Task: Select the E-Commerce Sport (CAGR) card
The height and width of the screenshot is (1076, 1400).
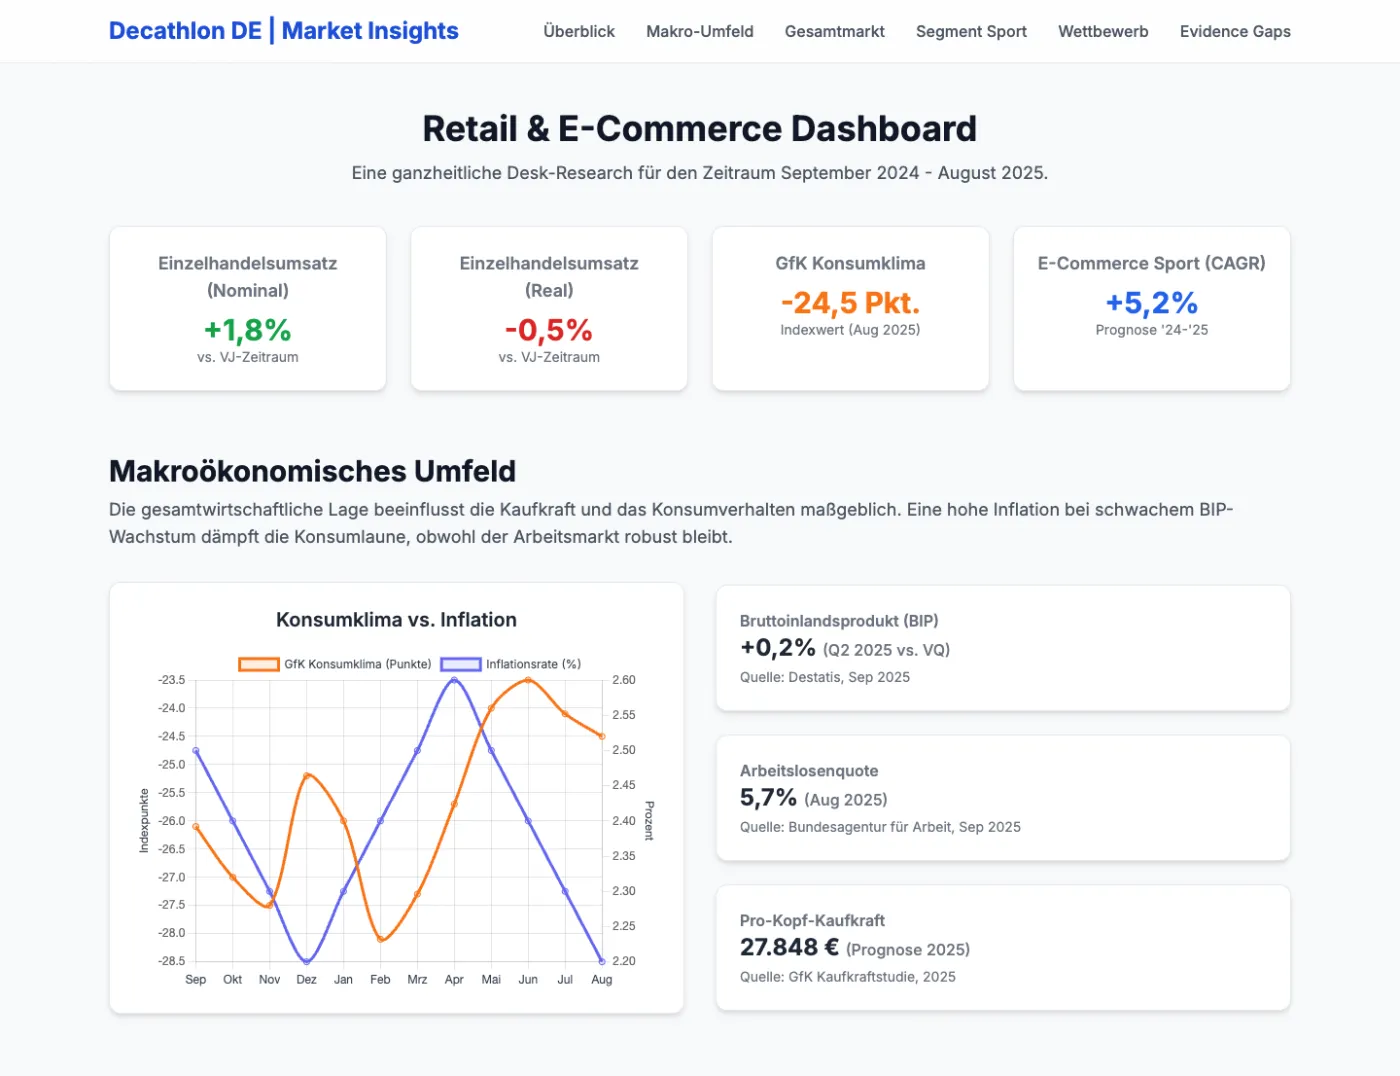Action: pyautogui.click(x=1152, y=309)
